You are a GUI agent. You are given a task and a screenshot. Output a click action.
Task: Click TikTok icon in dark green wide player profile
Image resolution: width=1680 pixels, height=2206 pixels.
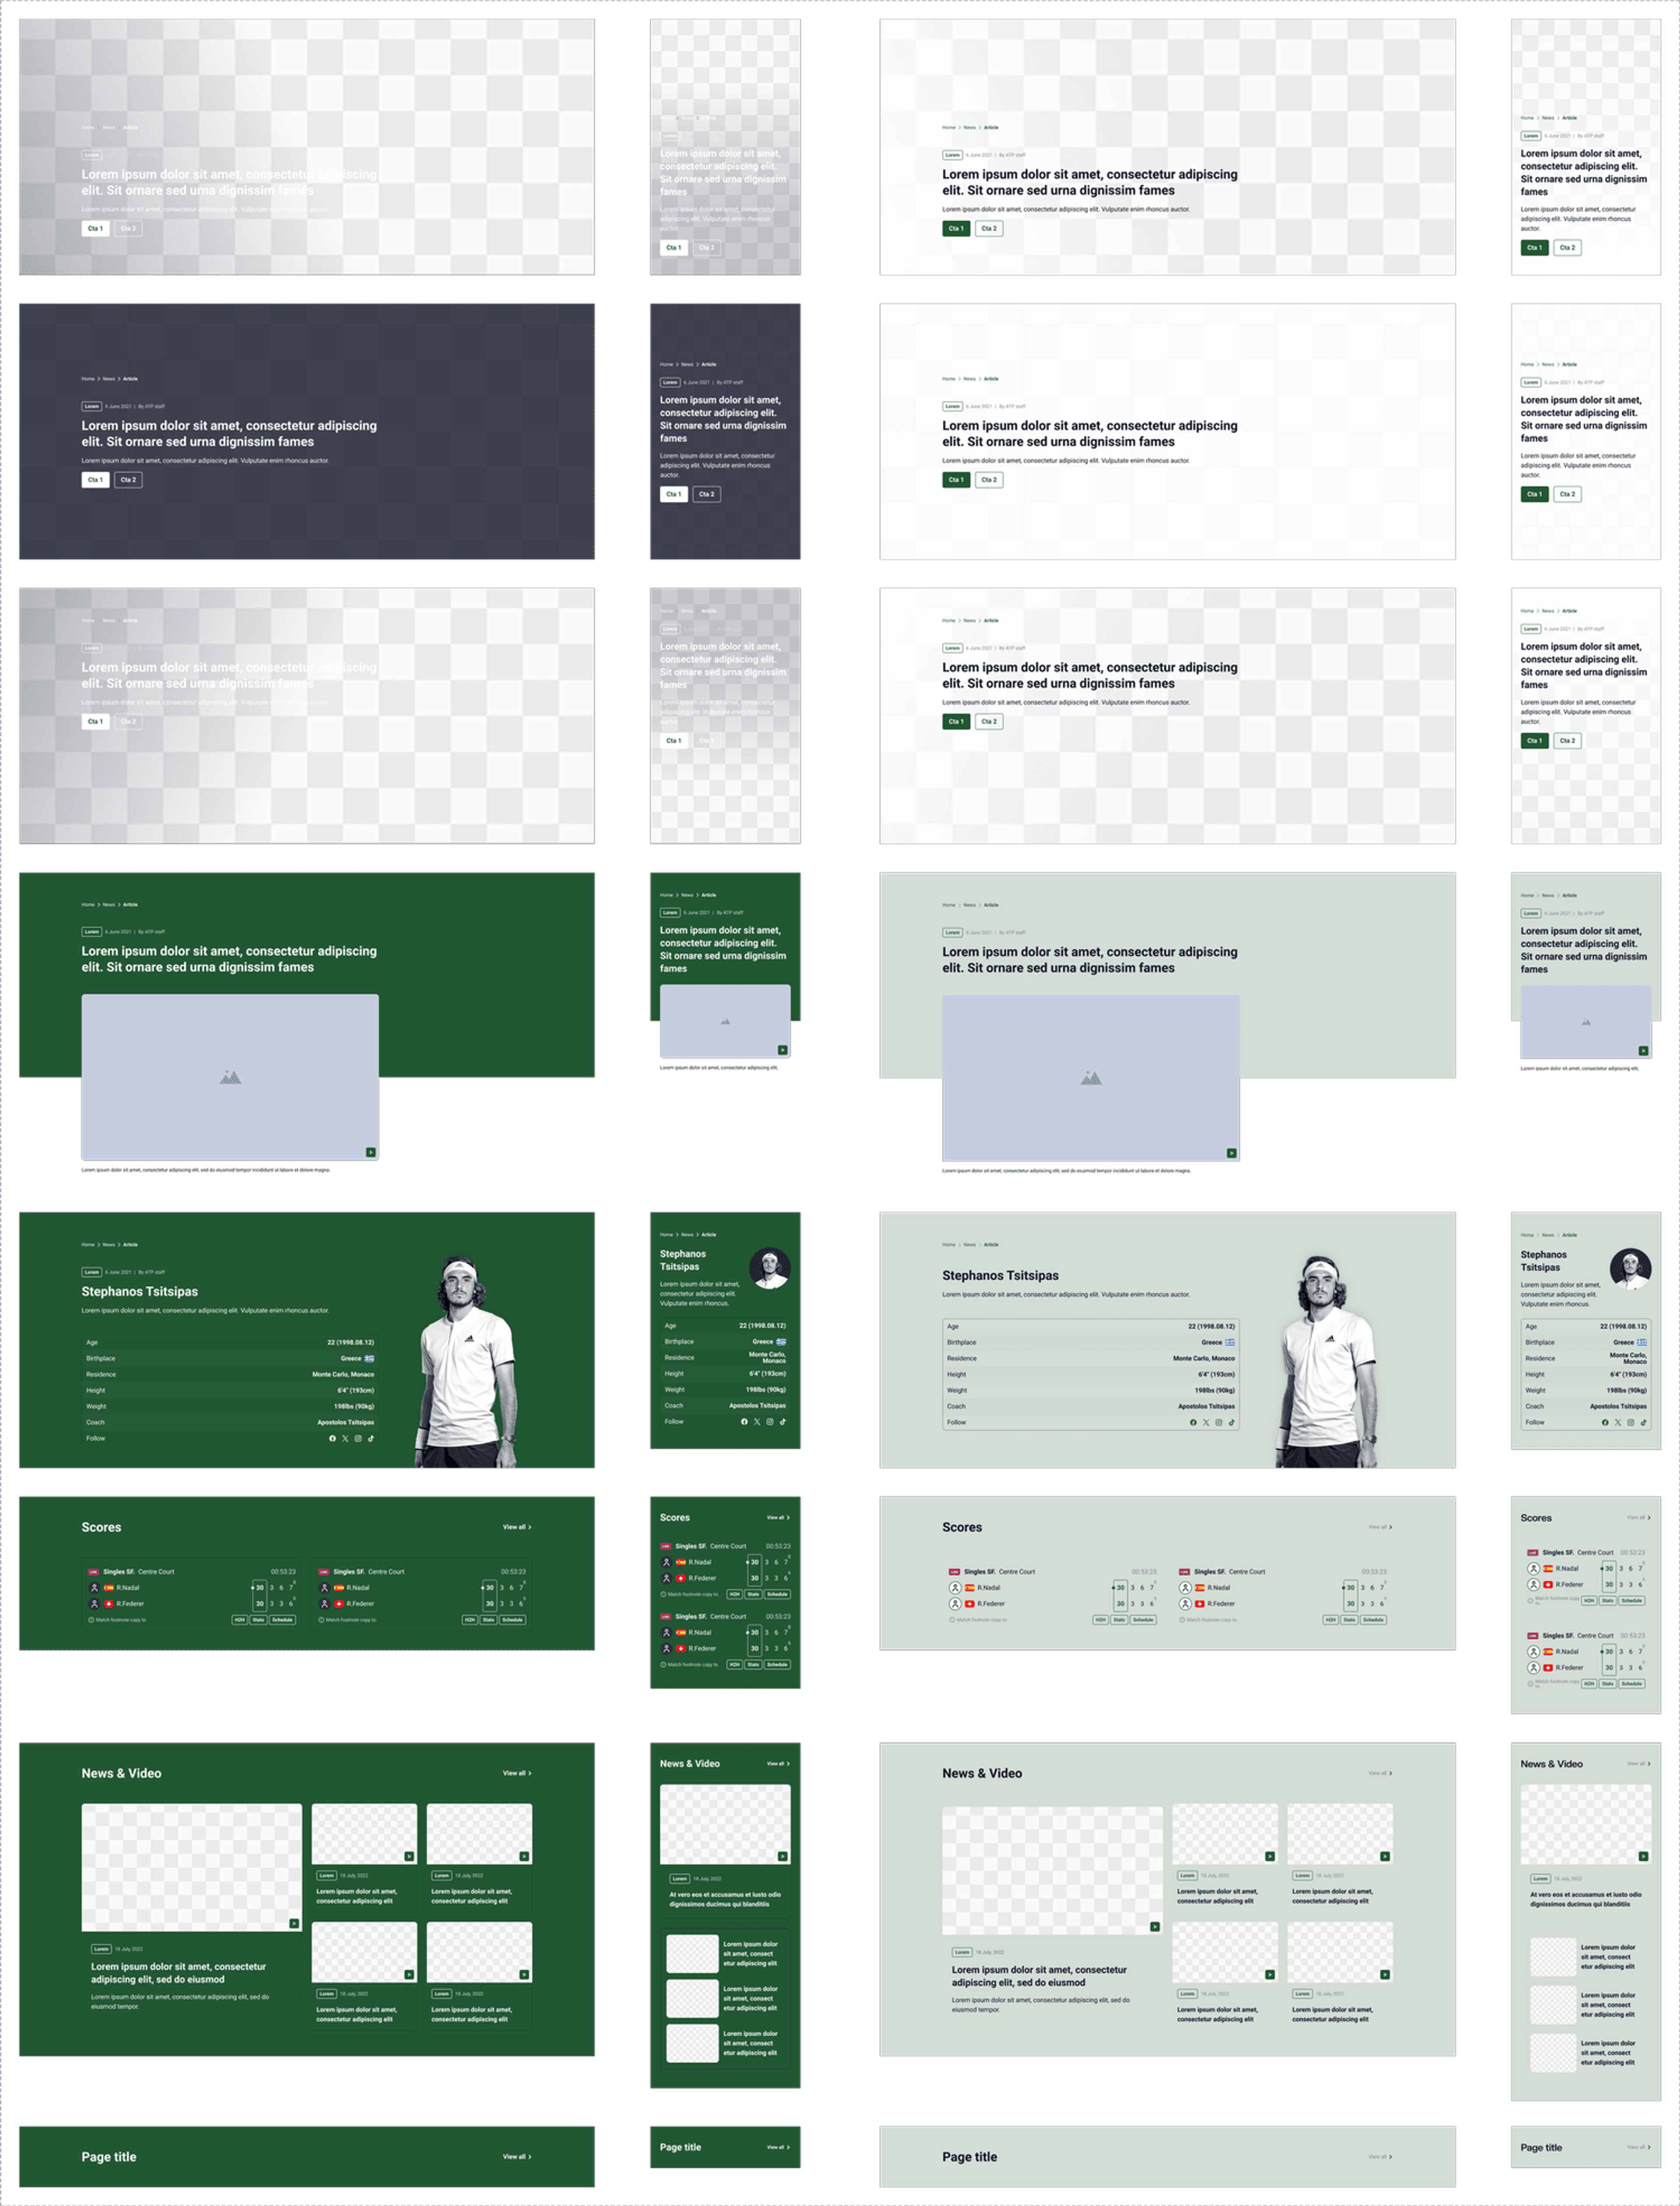(x=370, y=1438)
